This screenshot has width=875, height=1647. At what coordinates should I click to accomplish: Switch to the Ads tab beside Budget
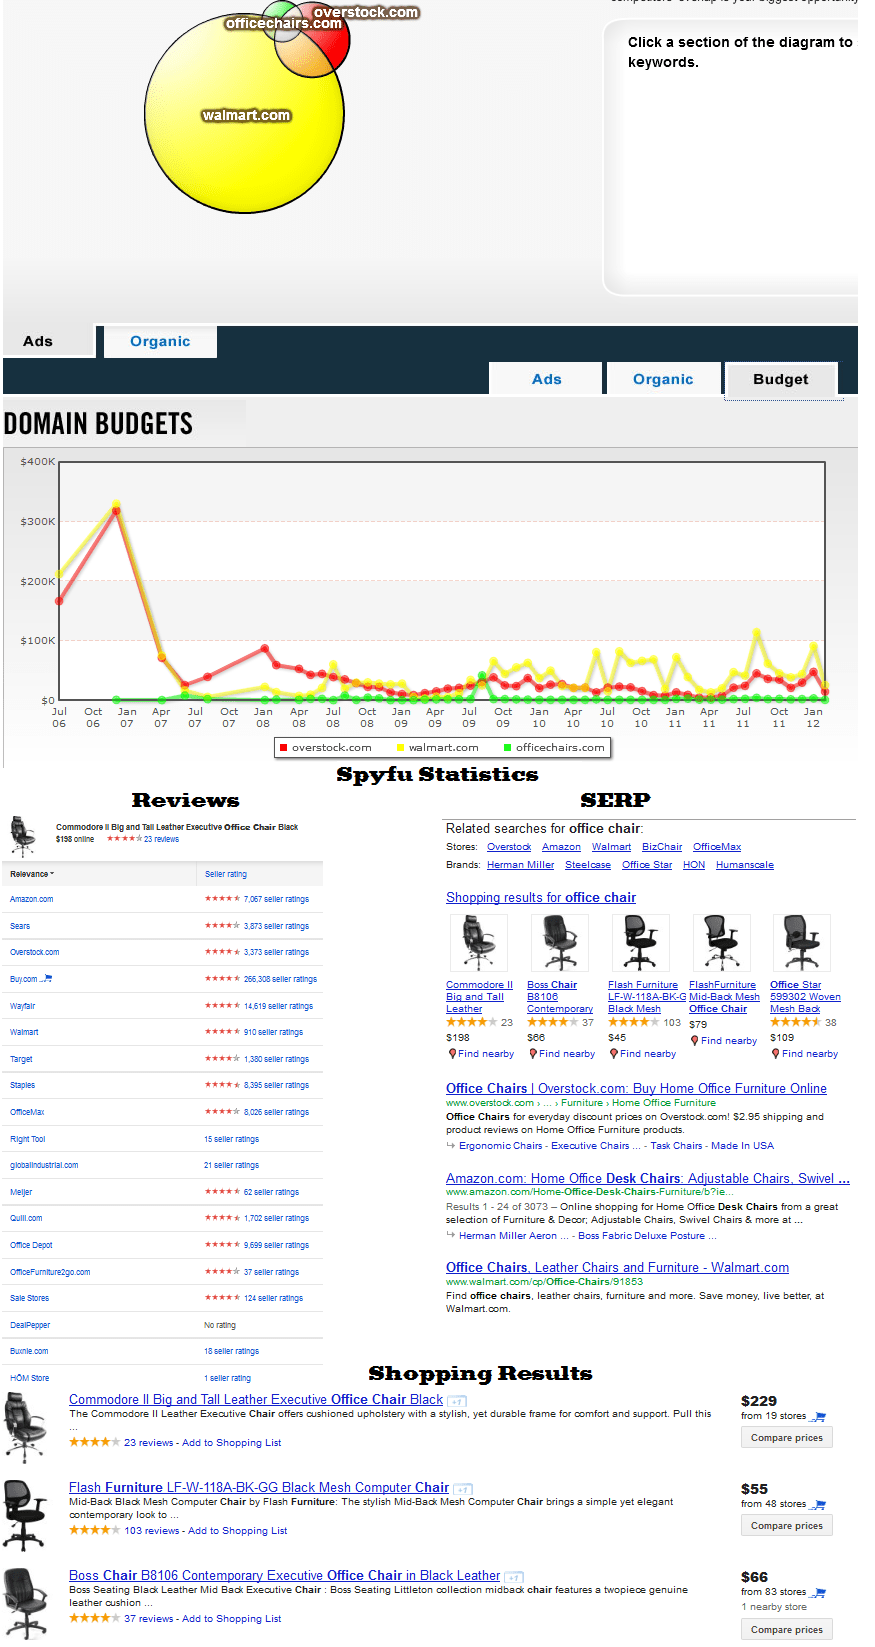click(546, 379)
